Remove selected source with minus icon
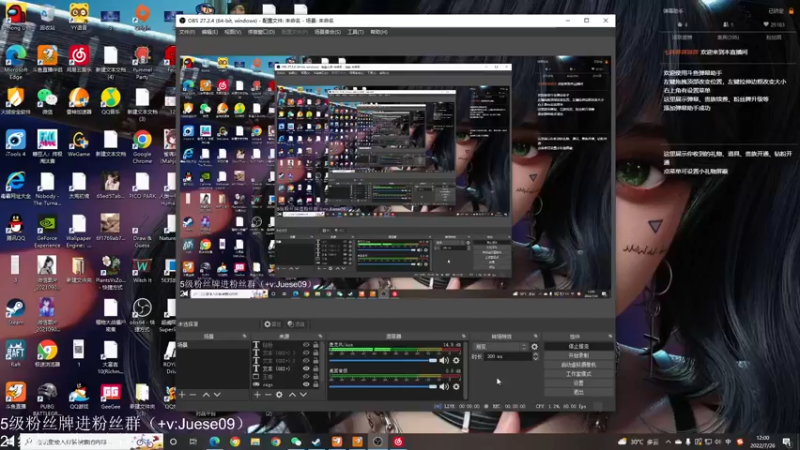This screenshot has width=800, height=450. point(268,394)
